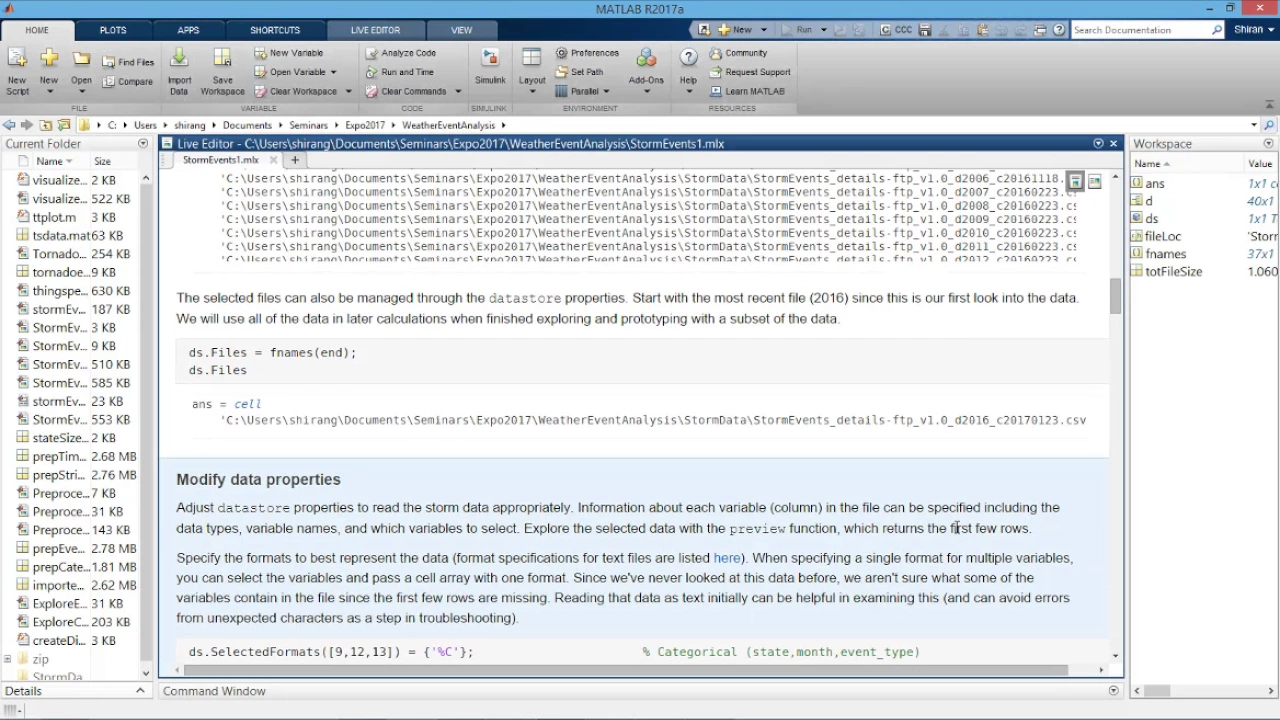This screenshot has height=720, width=1280.
Task: Open the Add-Ons dropdown
Action: 646,92
